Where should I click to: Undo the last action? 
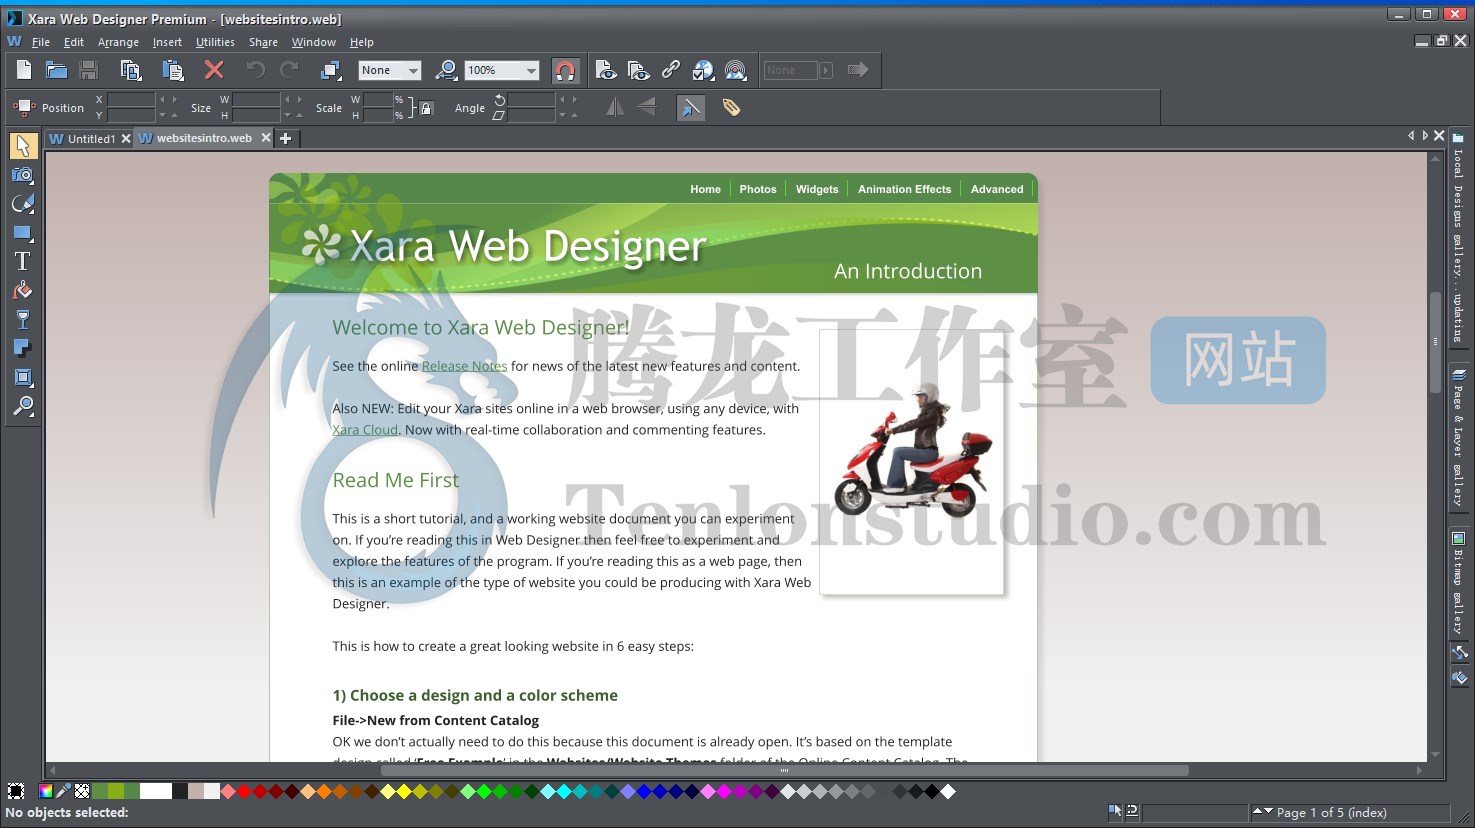256,70
